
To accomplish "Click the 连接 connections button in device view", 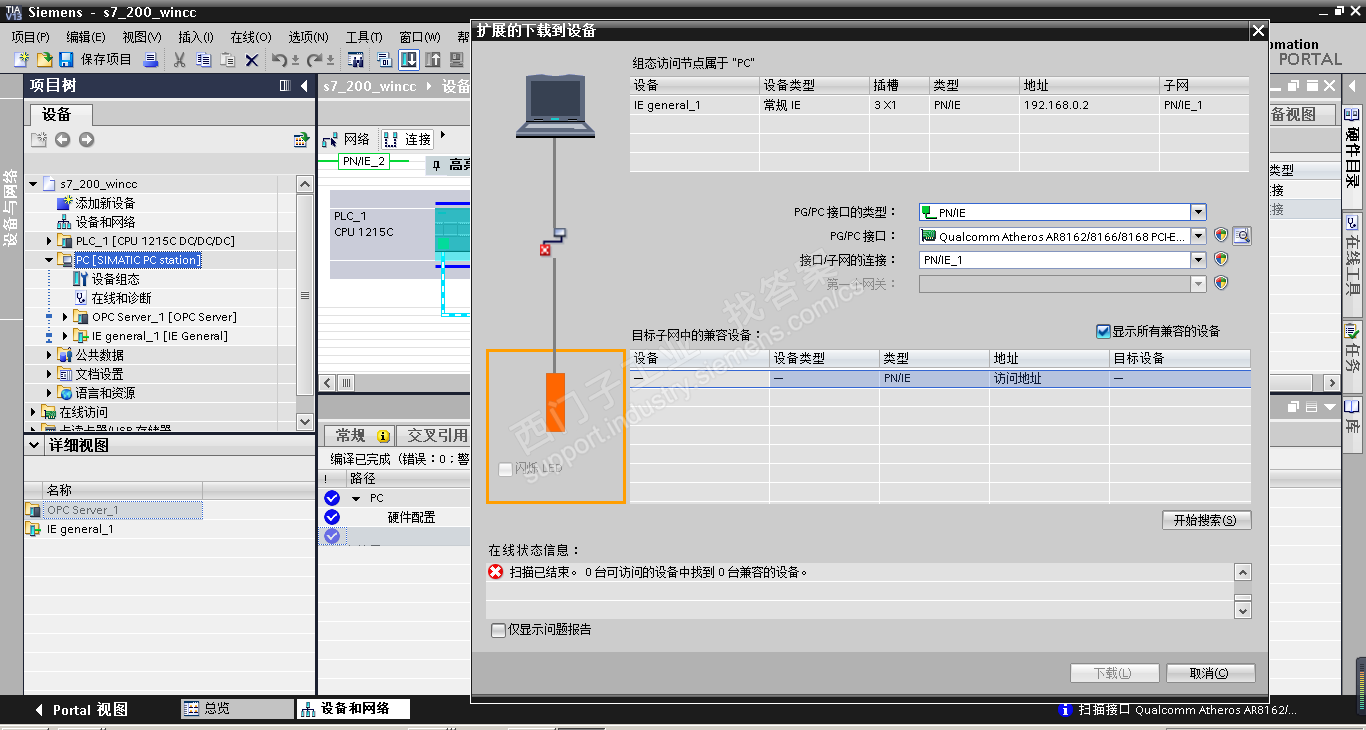I will pos(408,139).
